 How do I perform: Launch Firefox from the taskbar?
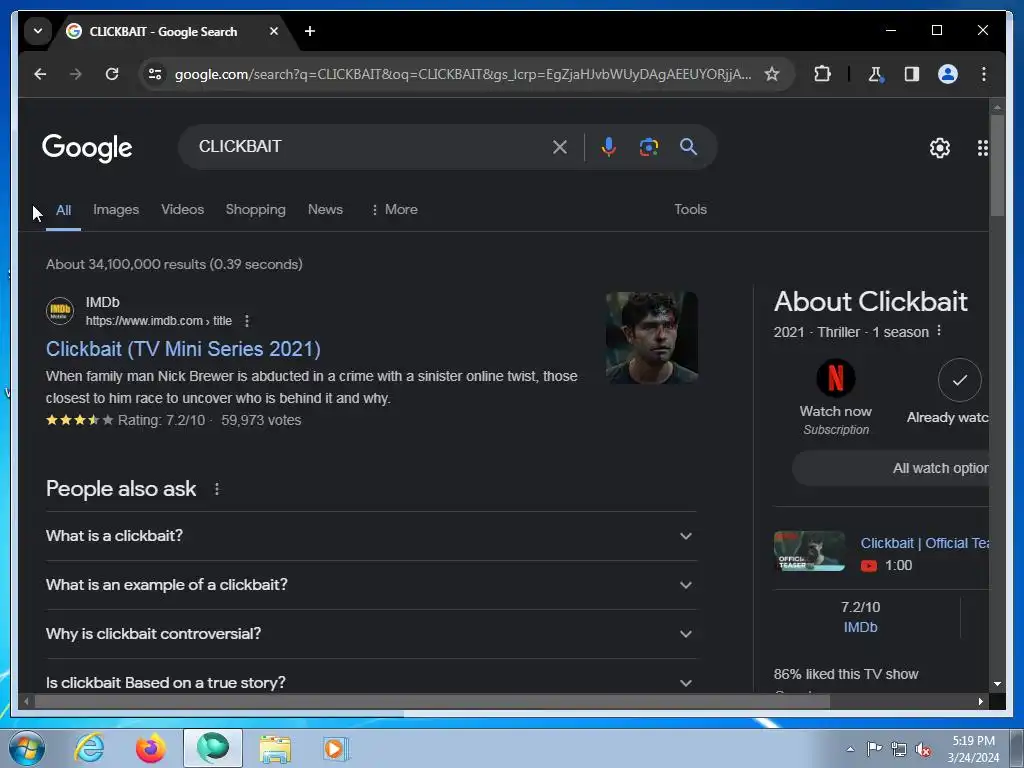coord(151,748)
